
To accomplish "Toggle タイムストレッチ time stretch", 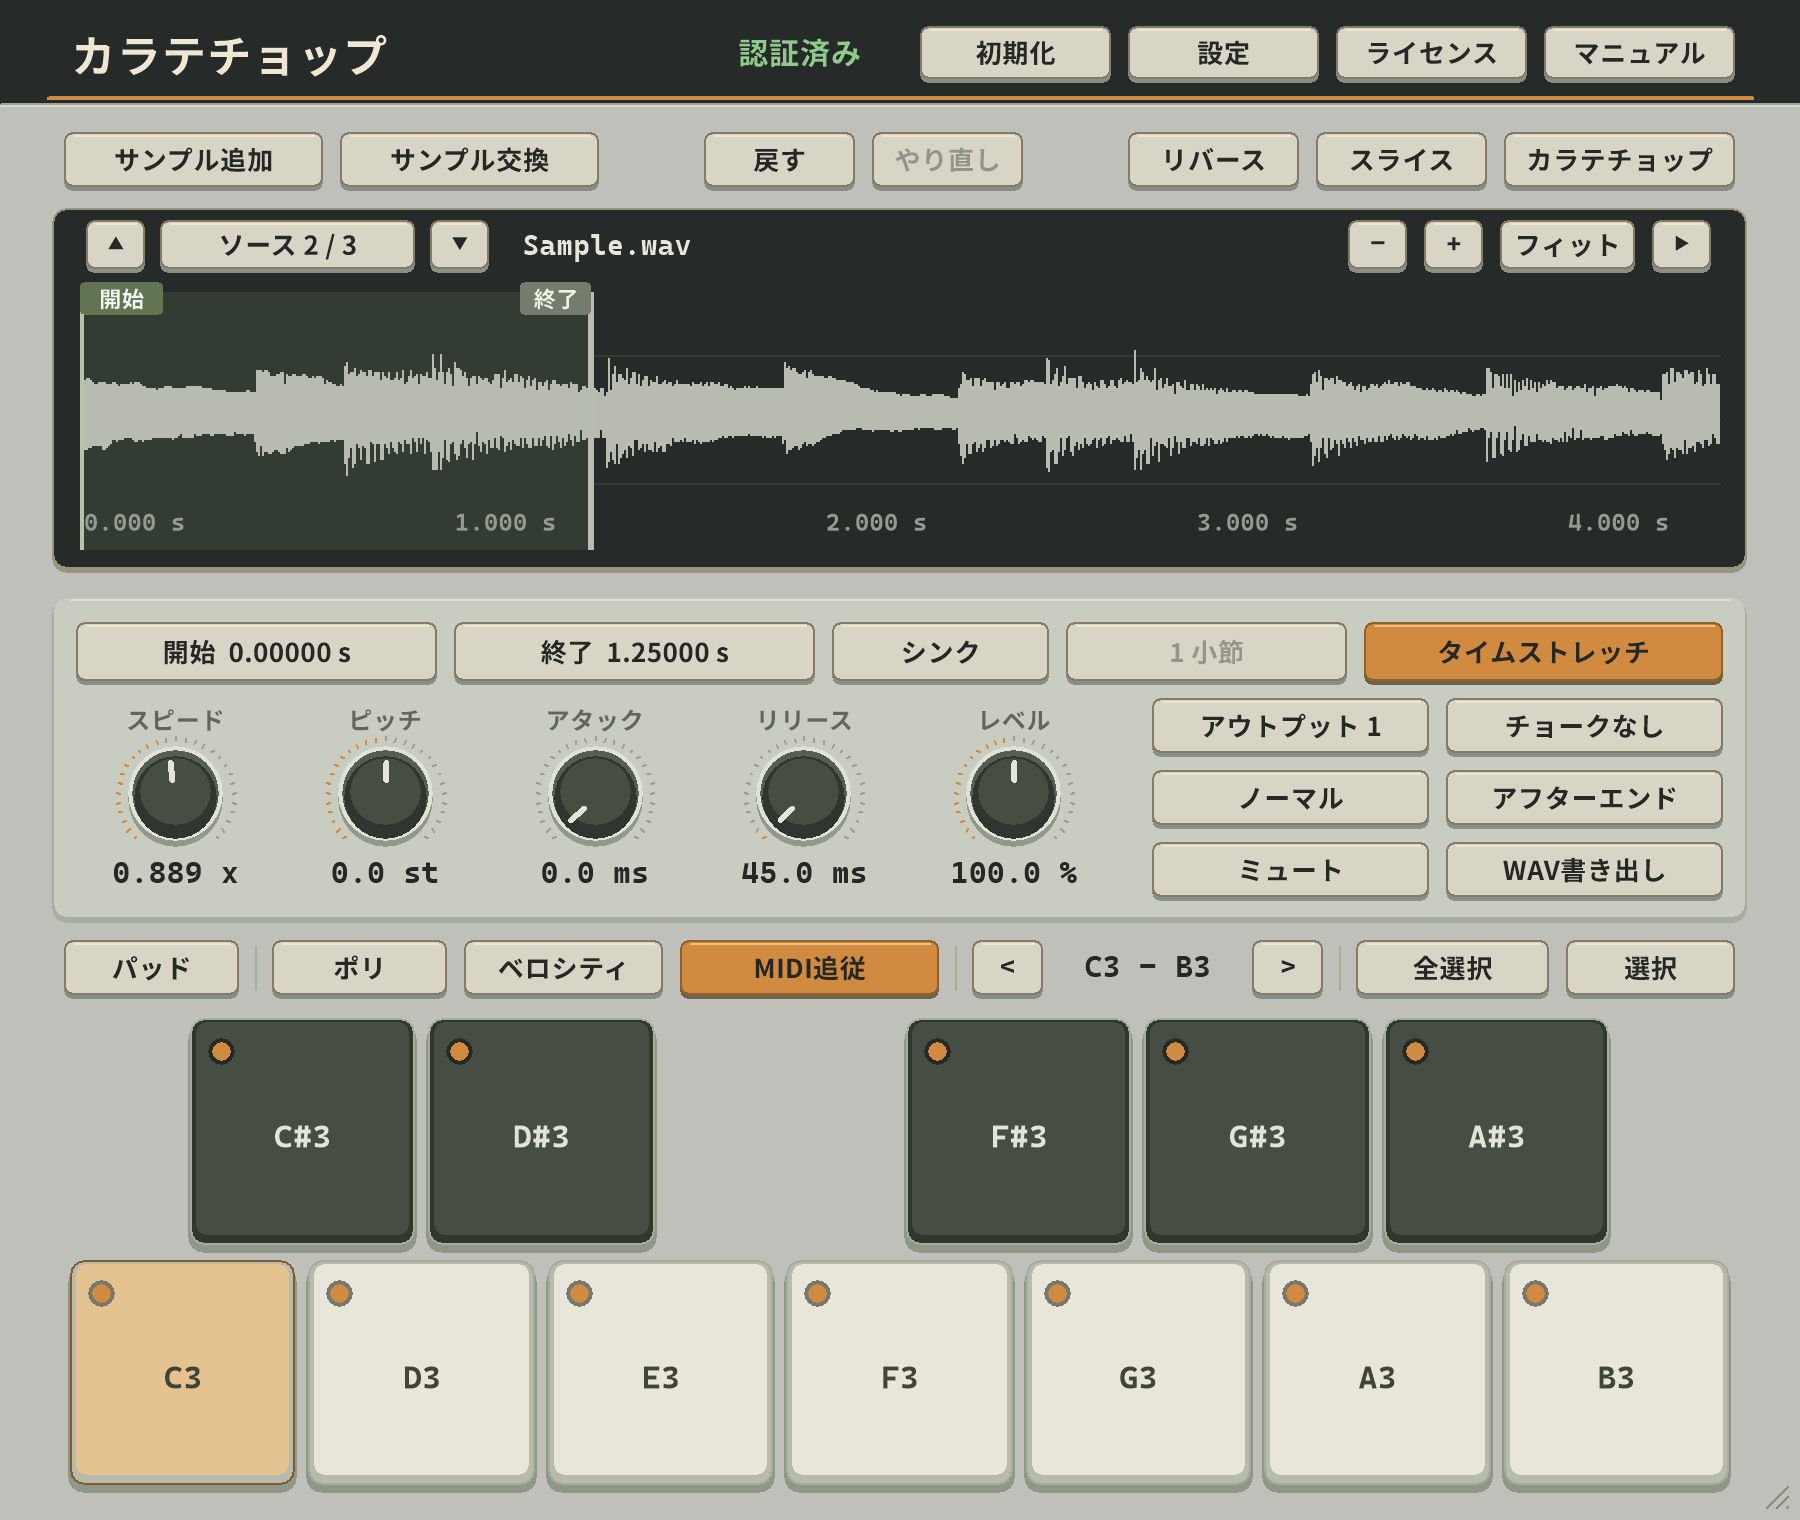I will click(1543, 652).
